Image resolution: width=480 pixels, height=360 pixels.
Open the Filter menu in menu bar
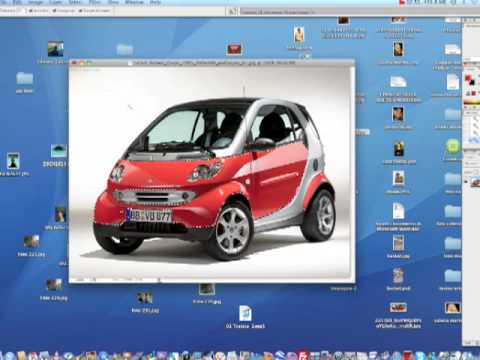click(95, 2)
